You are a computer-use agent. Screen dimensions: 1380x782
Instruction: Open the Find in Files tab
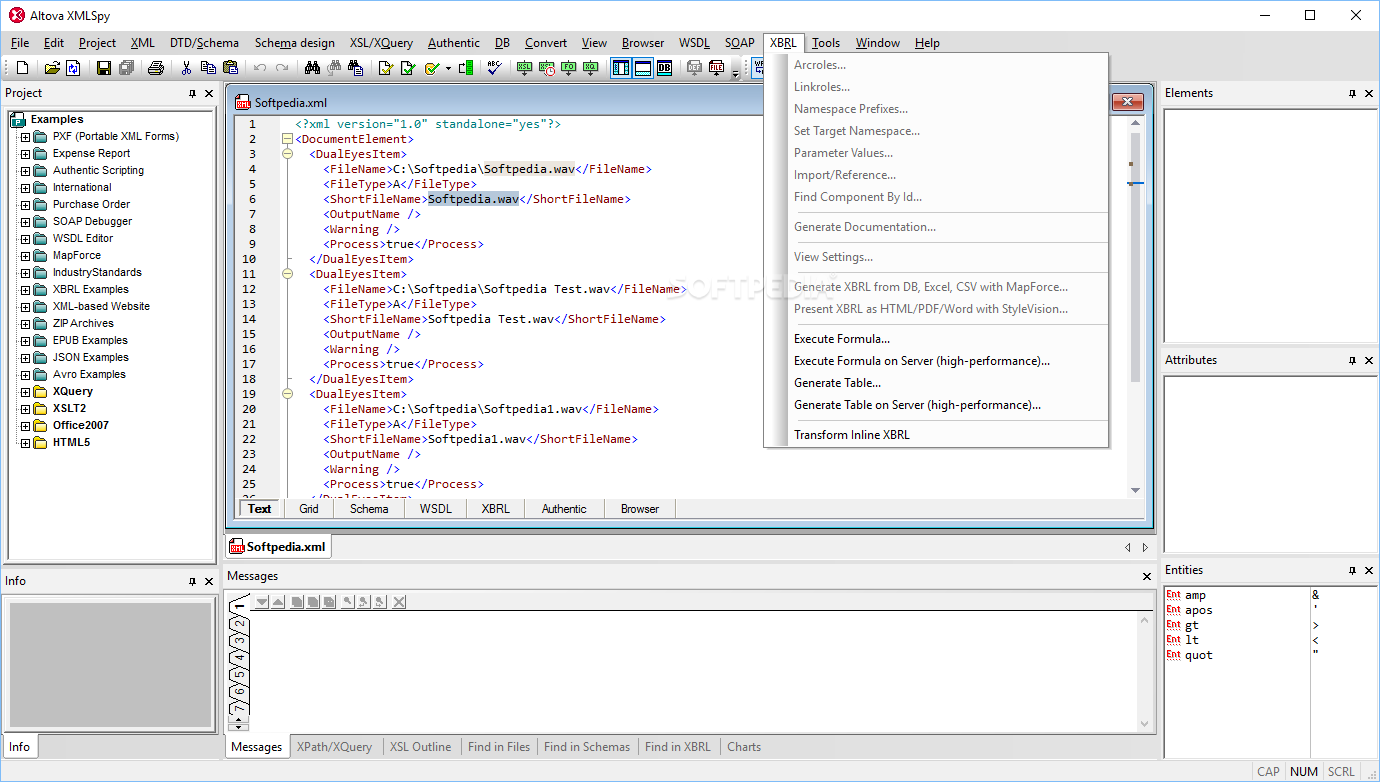click(x=499, y=747)
